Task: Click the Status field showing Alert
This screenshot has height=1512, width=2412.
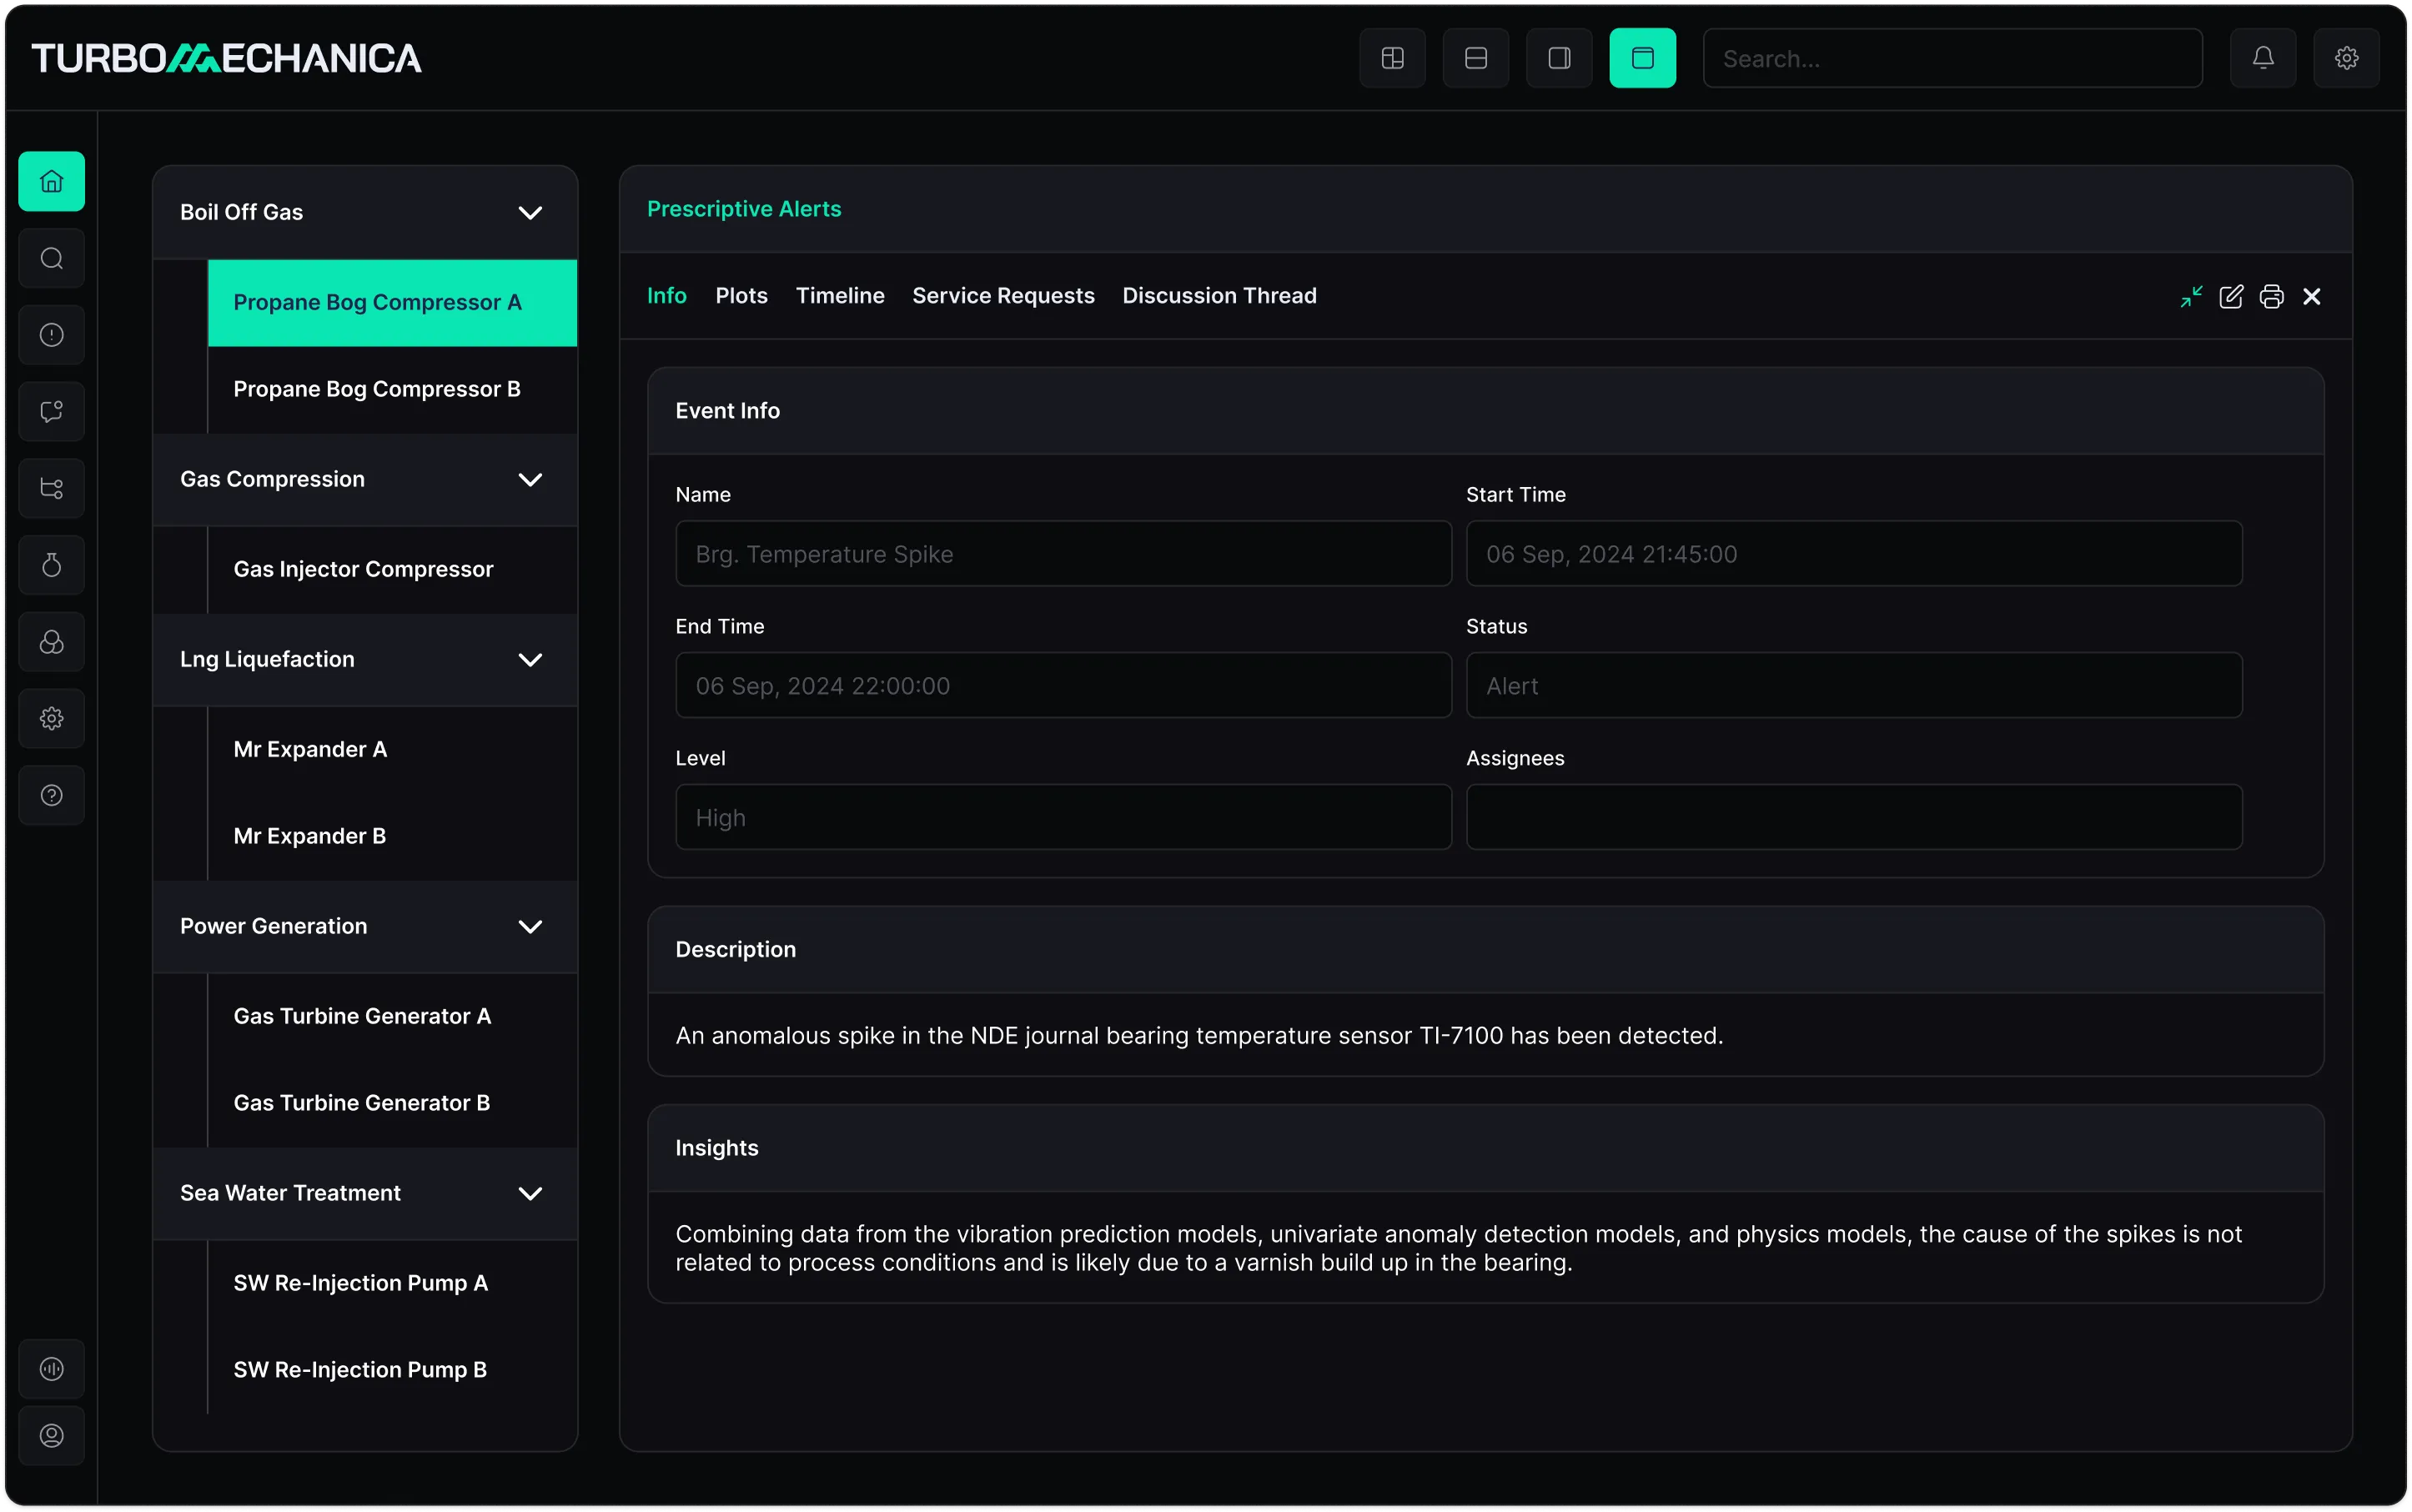Action: (1853, 685)
